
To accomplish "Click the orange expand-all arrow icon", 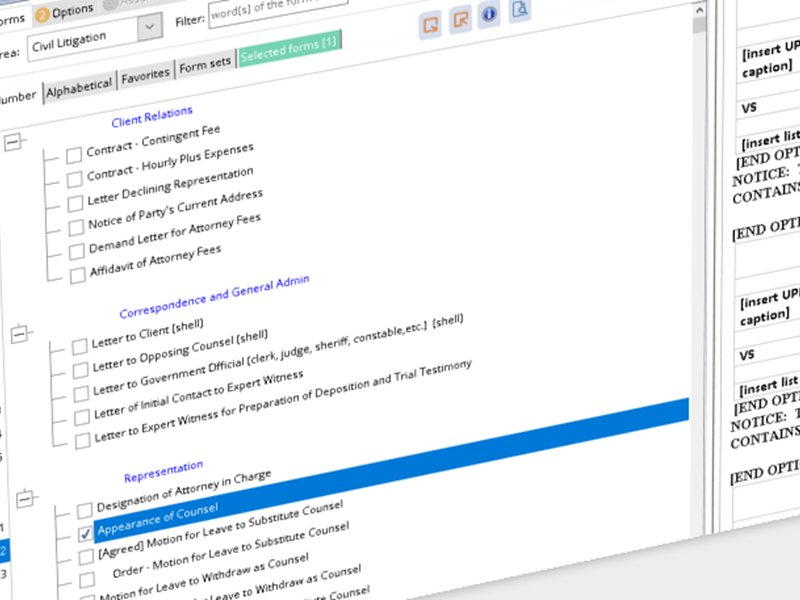I will pyautogui.click(x=430, y=24).
